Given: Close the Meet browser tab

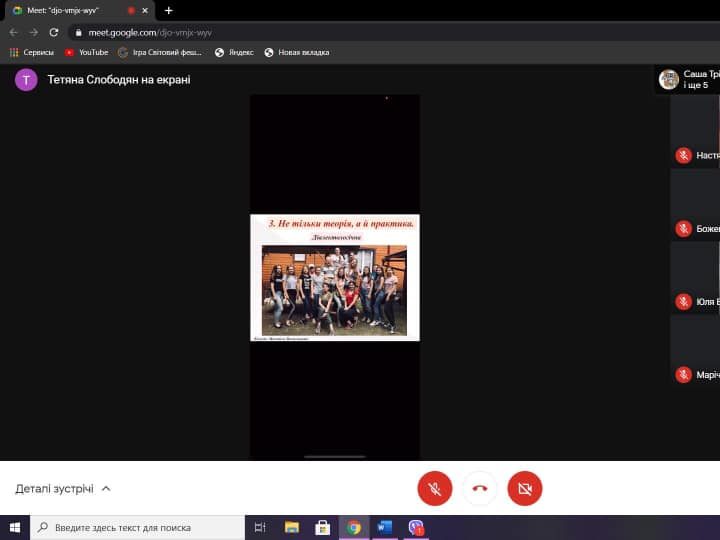Looking at the screenshot, I should click(x=145, y=11).
